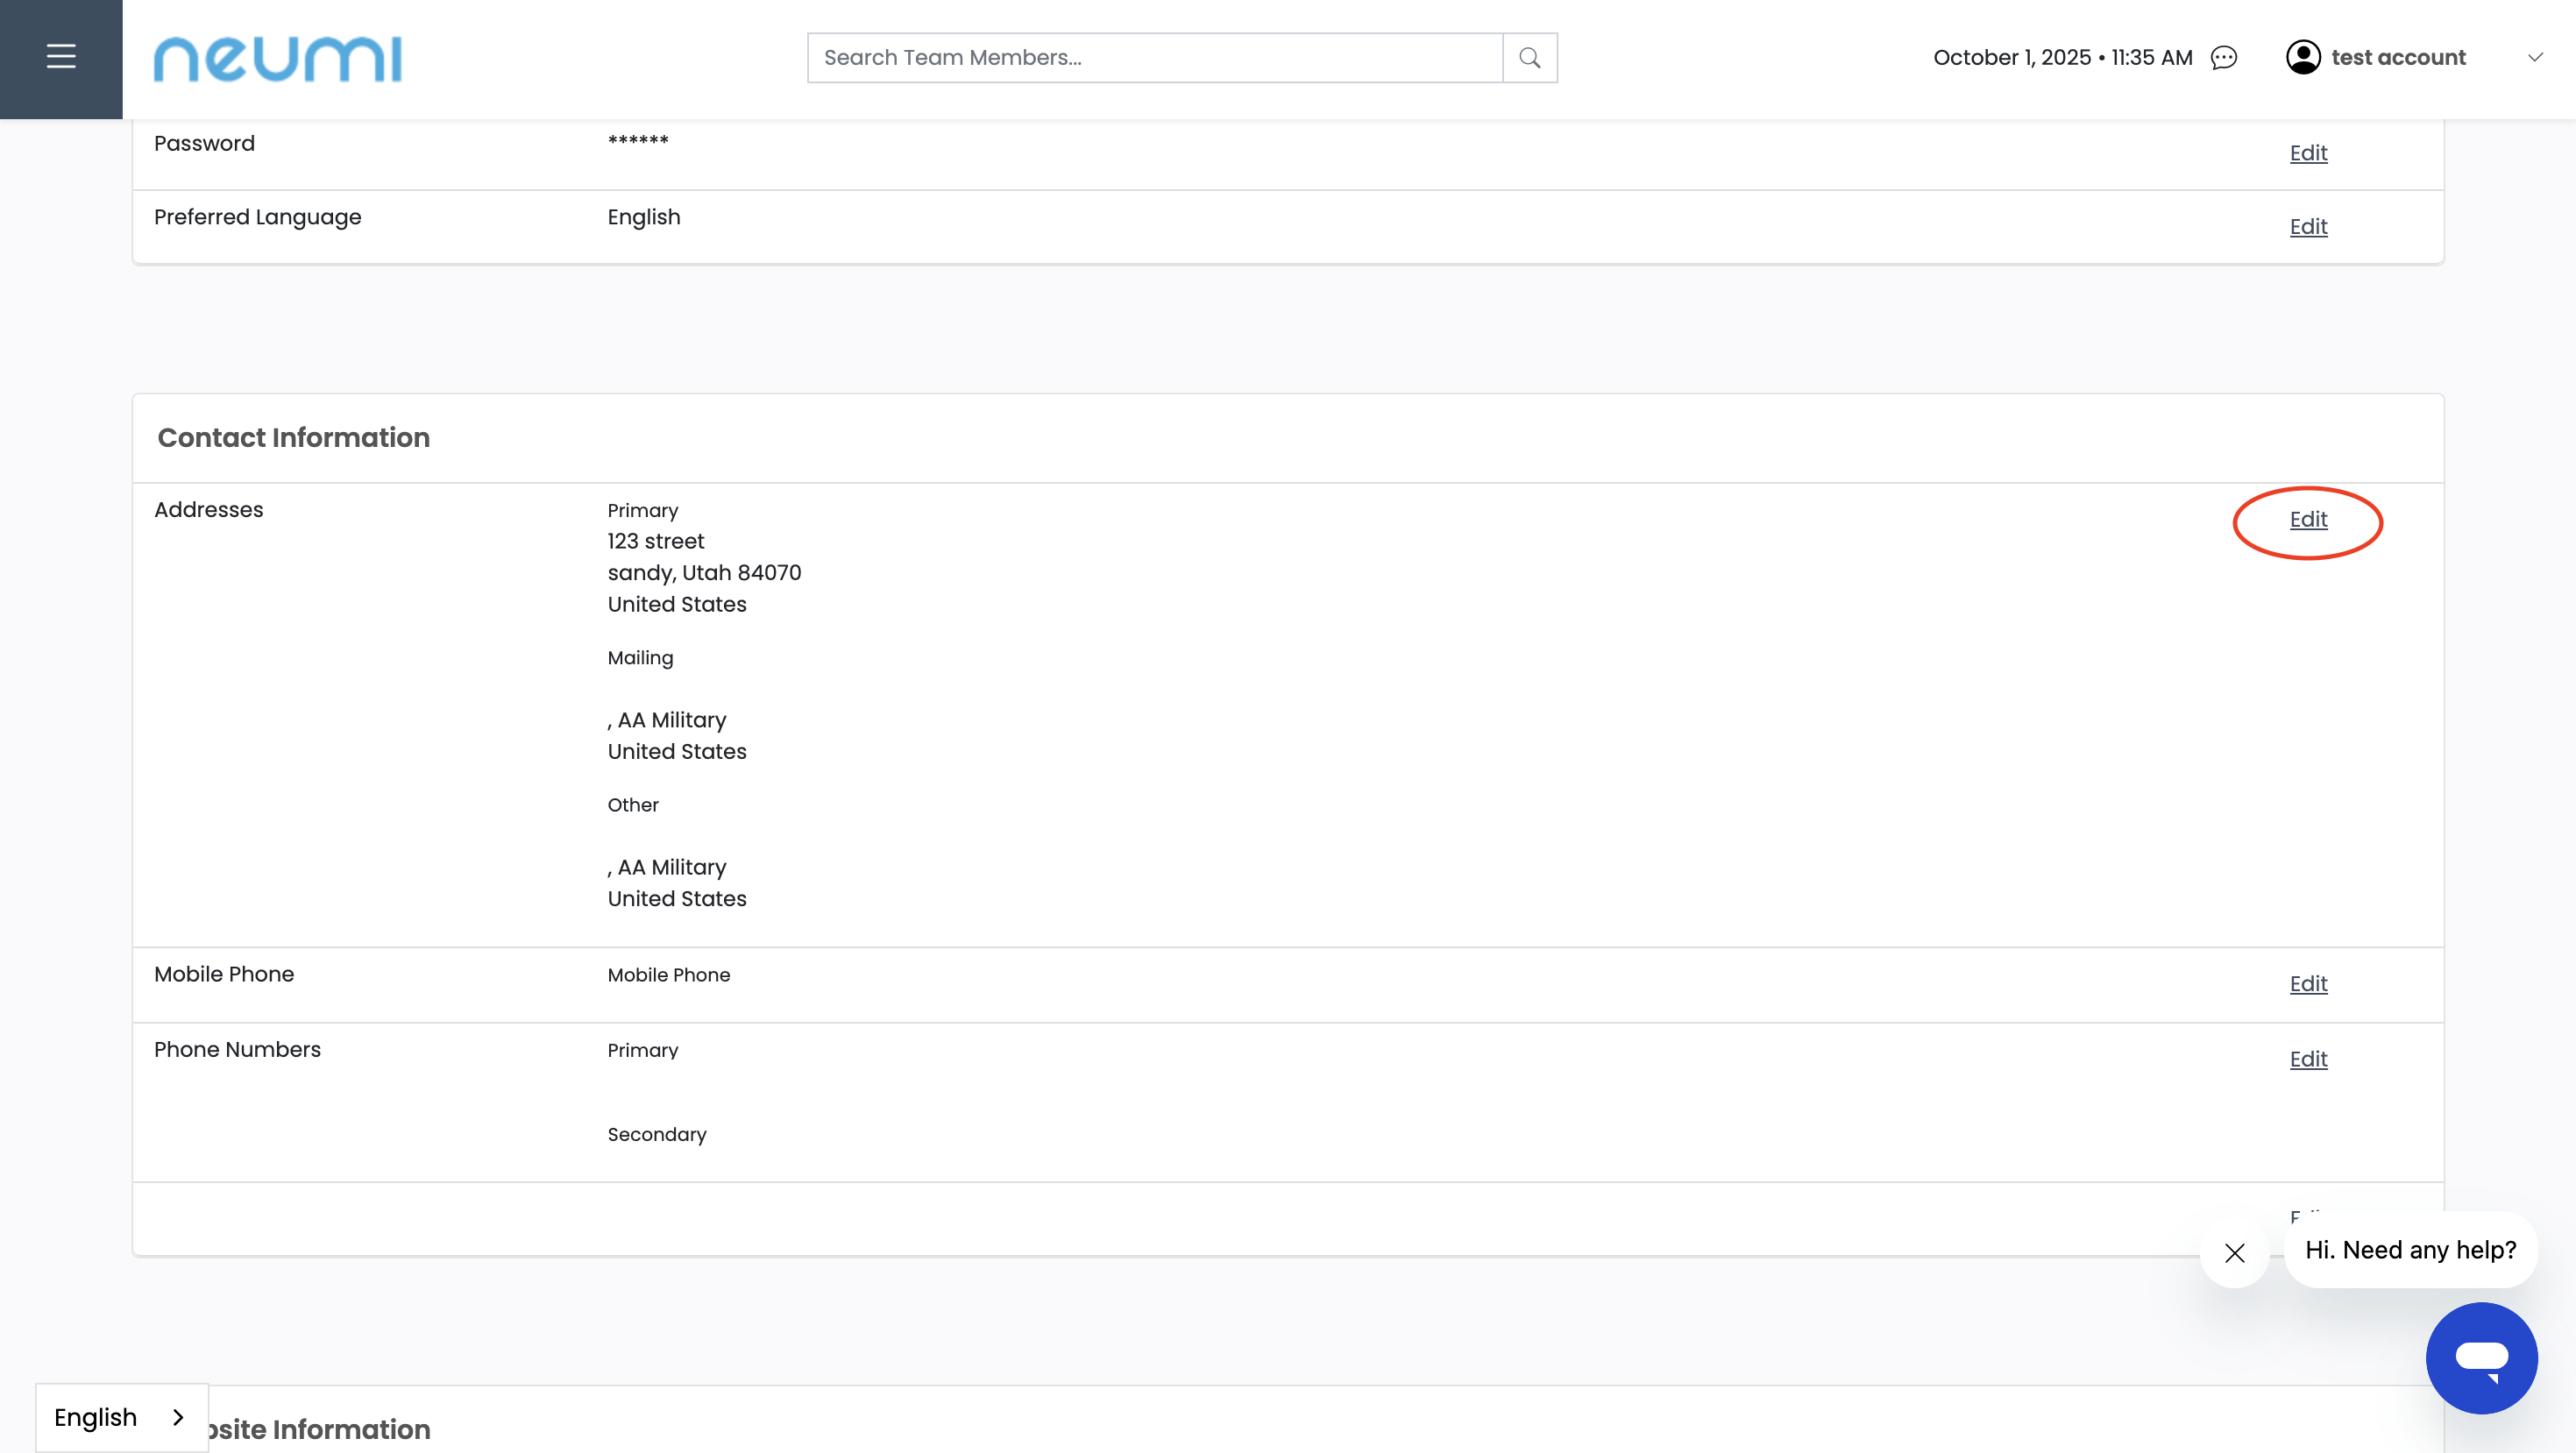Edit the Addresses section
The width and height of the screenshot is (2576, 1453).
click(x=2308, y=520)
